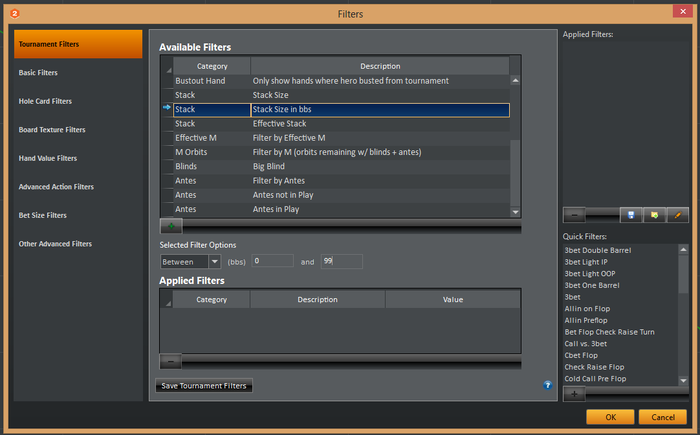
Task: Choose Cold Call Pre Flop quick filter
Action: (595, 378)
